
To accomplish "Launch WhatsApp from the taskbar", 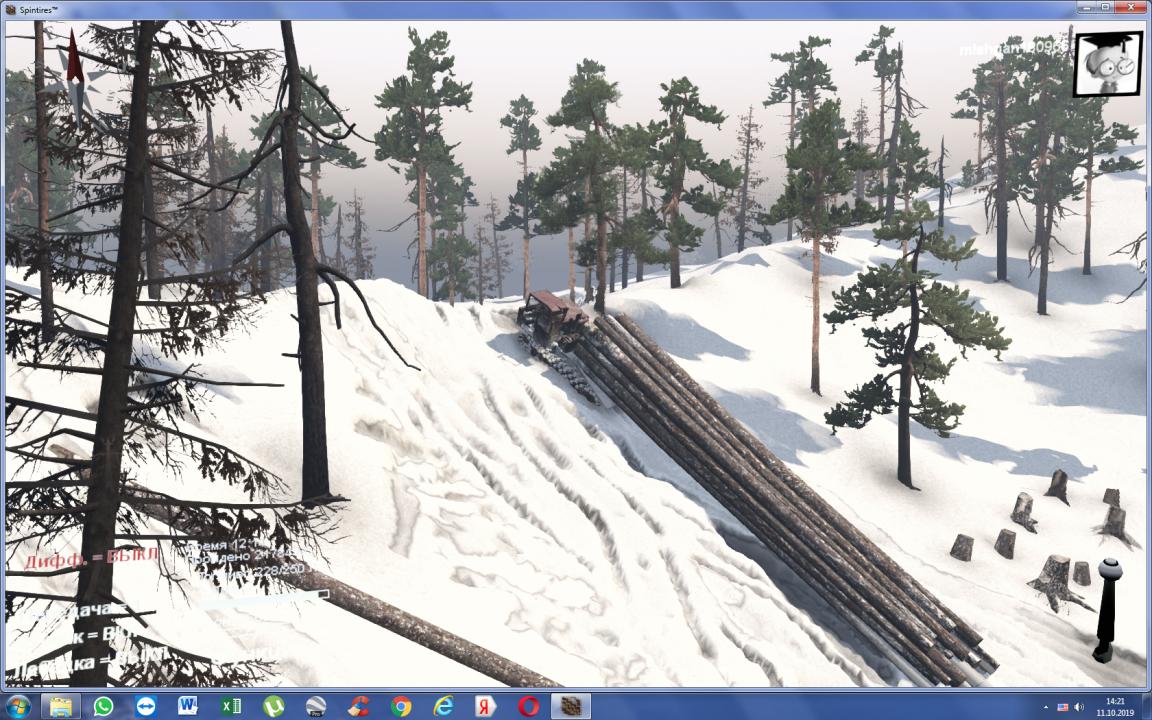I will pos(103,706).
